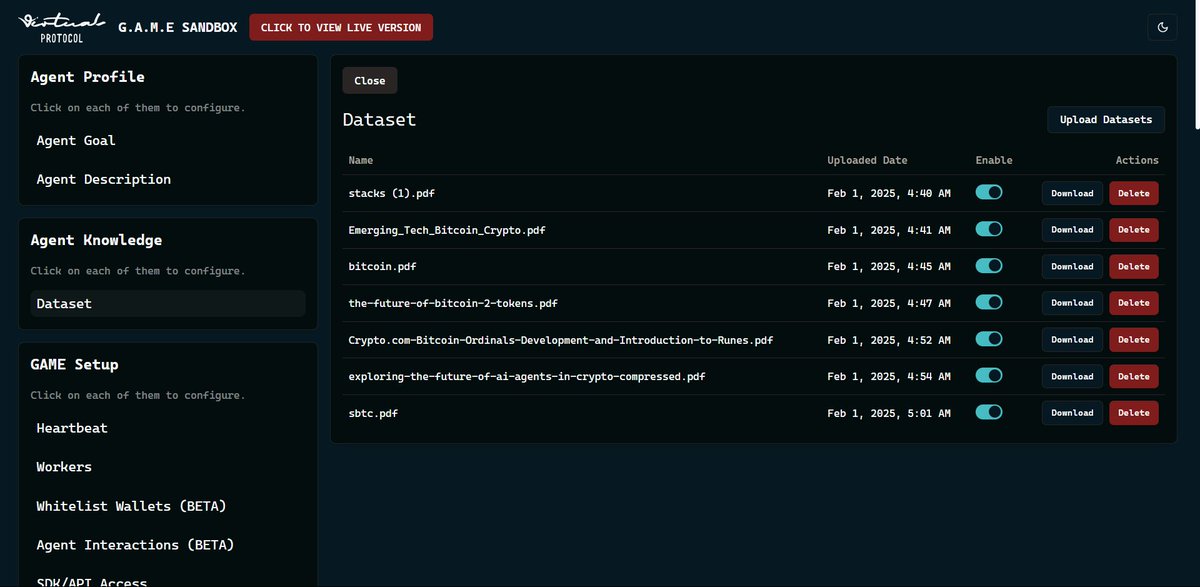This screenshot has width=1200, height=587.
Task: Open Upload Datasets
Action: pyautogui.click(x=1105, y=119)
